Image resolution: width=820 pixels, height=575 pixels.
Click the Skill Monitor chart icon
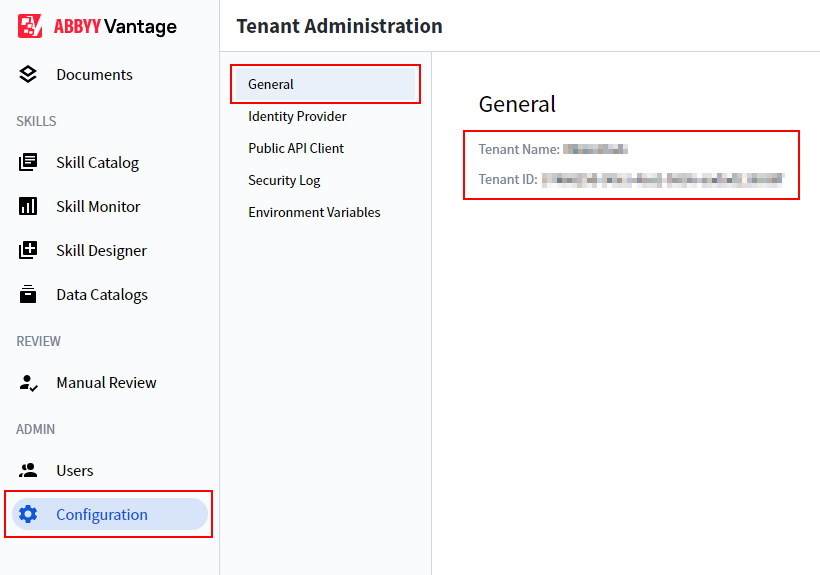[x=28, y=206]
